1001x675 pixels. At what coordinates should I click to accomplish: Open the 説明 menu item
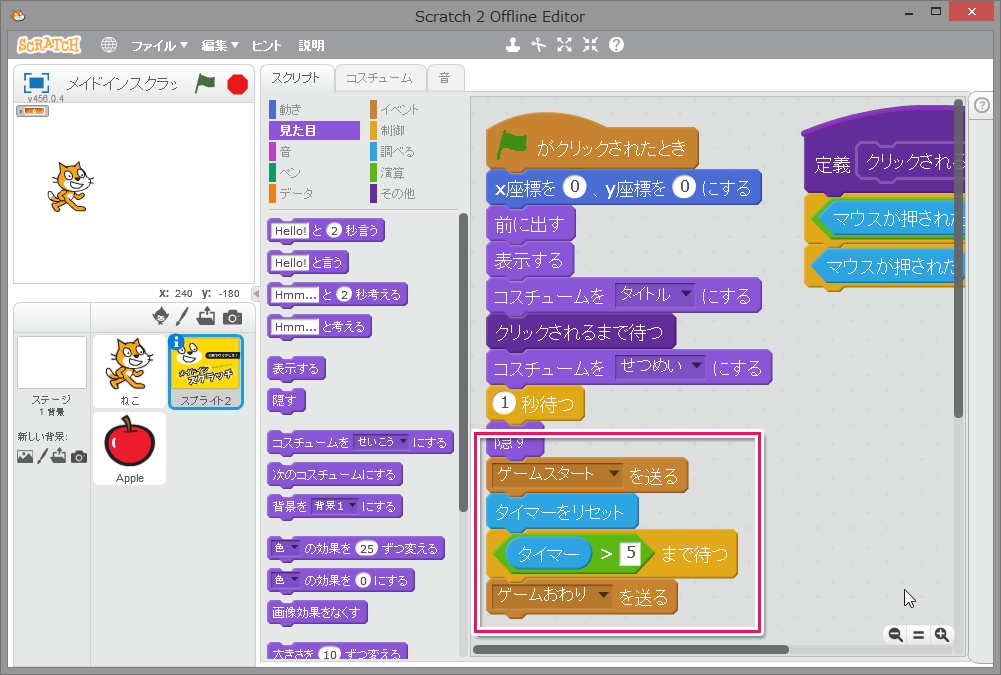(x=312, y=45)
